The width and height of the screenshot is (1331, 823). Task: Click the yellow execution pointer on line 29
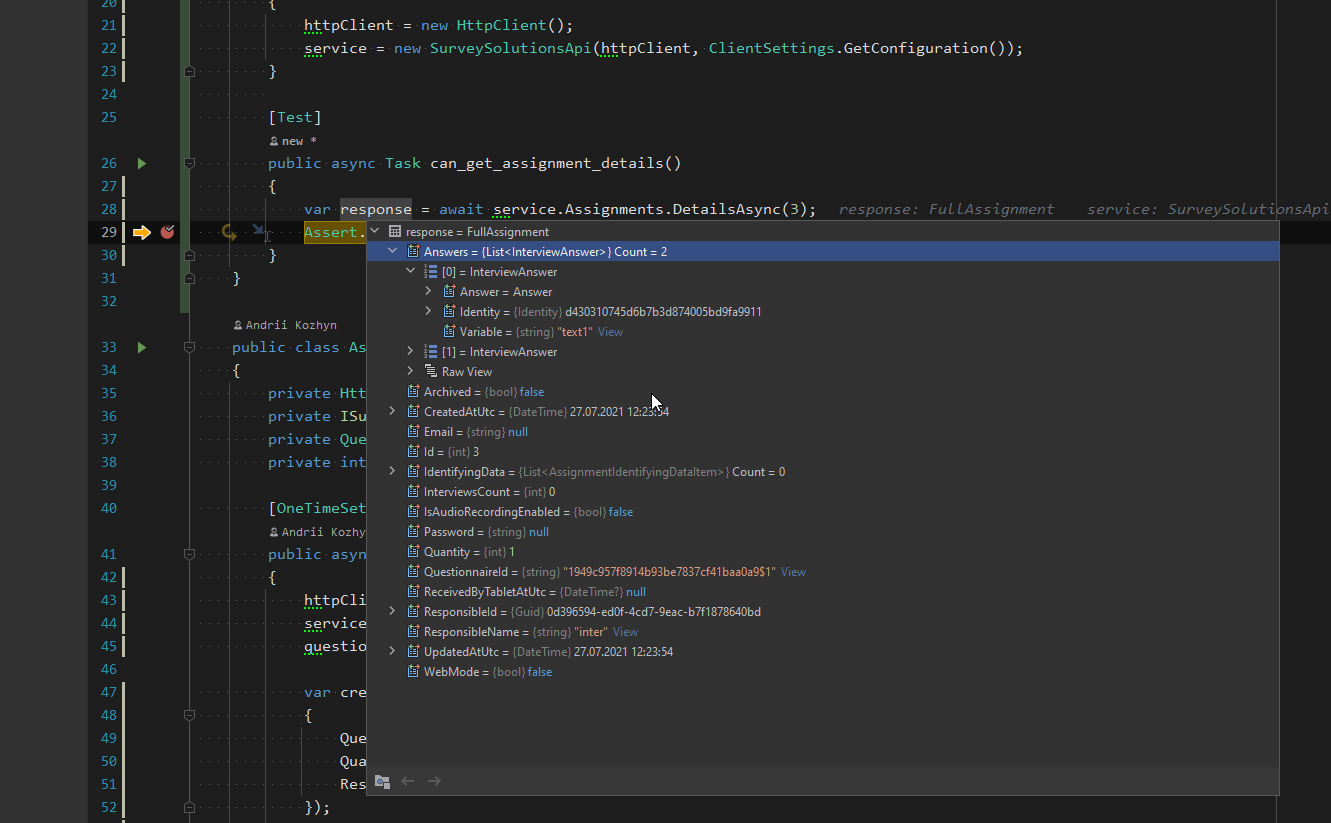pyautogui.click(x=141, y=231)
